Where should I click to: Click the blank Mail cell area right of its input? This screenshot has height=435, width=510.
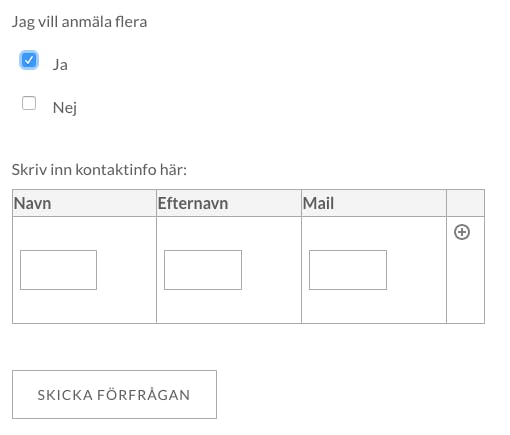click(417, 270)
